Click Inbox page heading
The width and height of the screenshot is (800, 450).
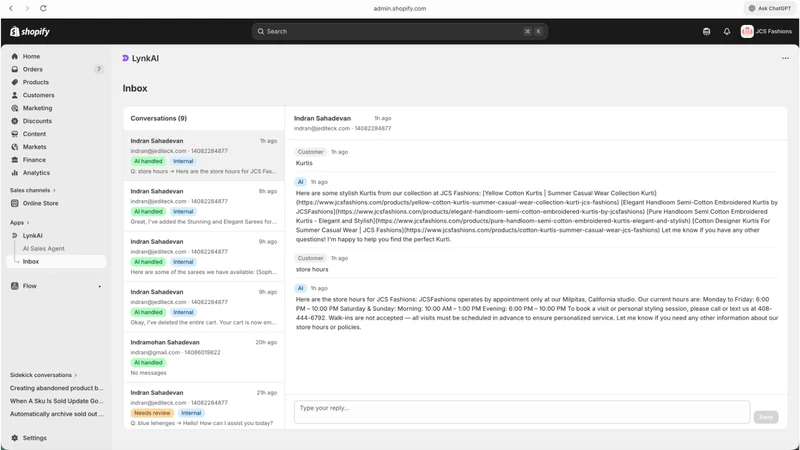click(135, 88)
